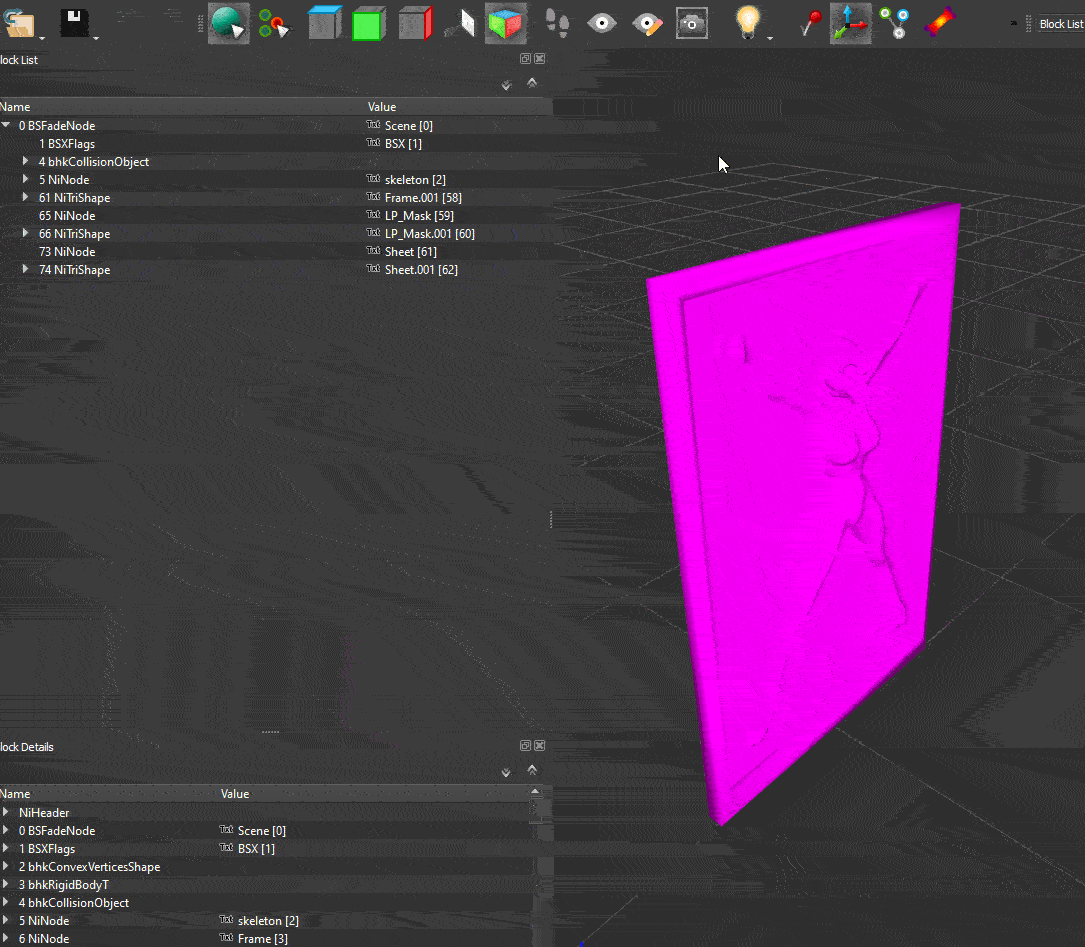
Task: Expand 4 bhkCollisionObject in Block List
Action: tap(26, 160)
